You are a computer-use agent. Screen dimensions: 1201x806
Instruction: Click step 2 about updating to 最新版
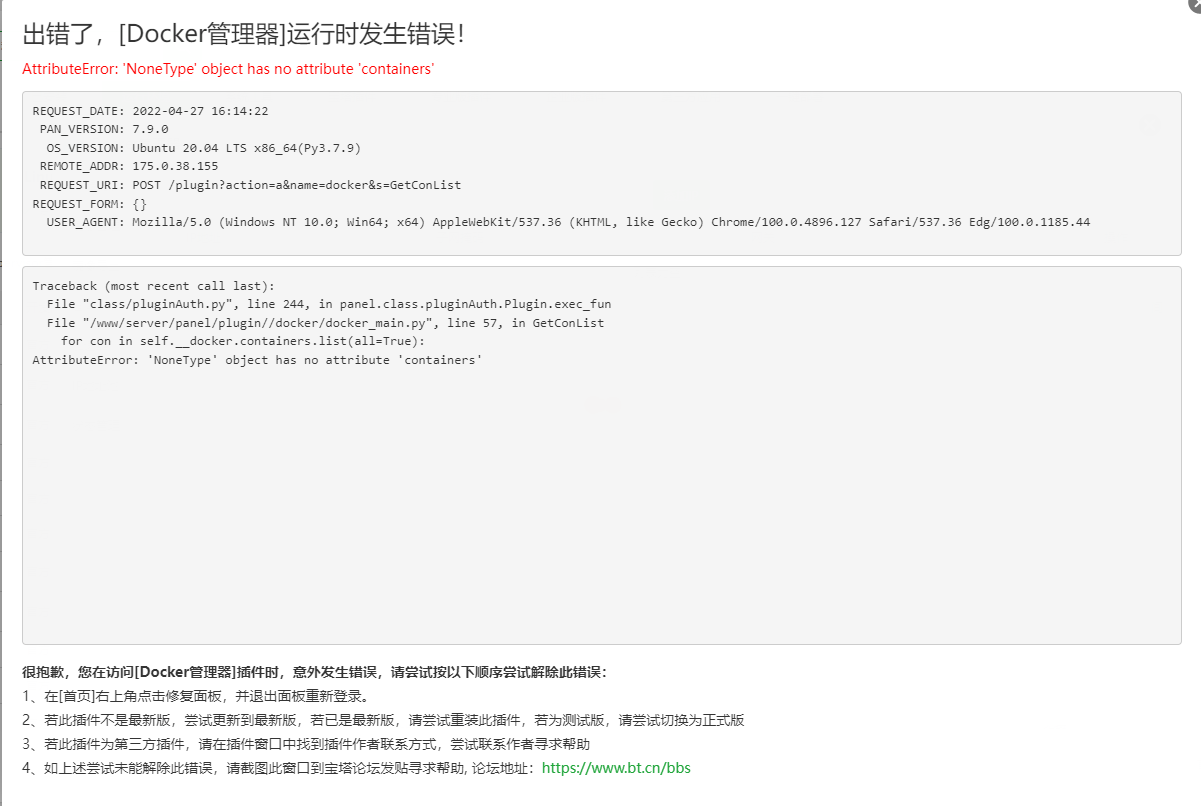point(383,720)
